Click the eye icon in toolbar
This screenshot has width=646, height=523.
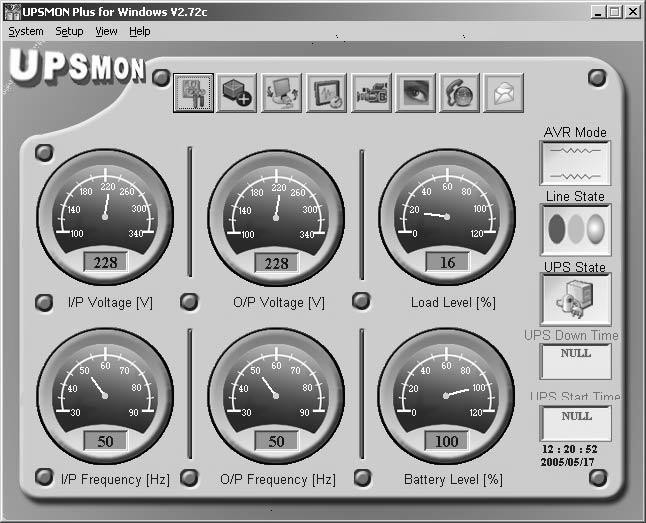(x=415, y=93)
